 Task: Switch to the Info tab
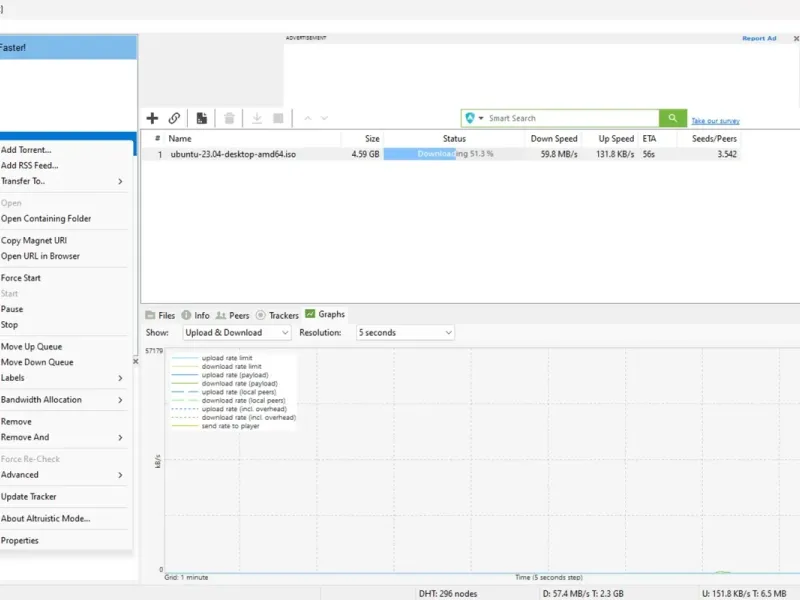coord(196,315)
